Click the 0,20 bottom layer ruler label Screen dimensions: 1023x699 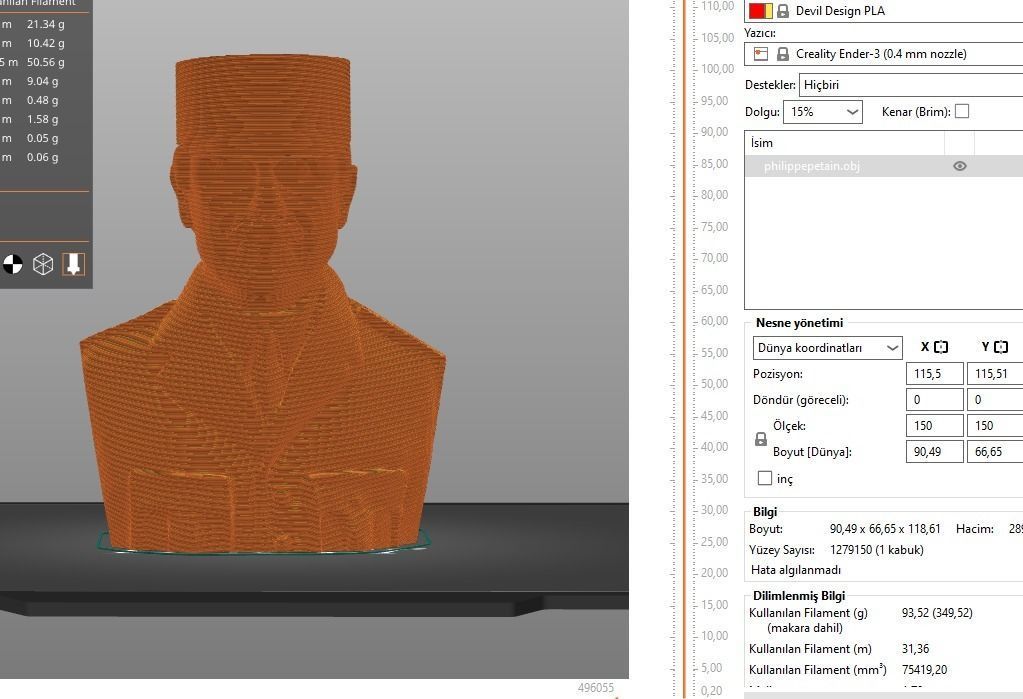point(711,691)
